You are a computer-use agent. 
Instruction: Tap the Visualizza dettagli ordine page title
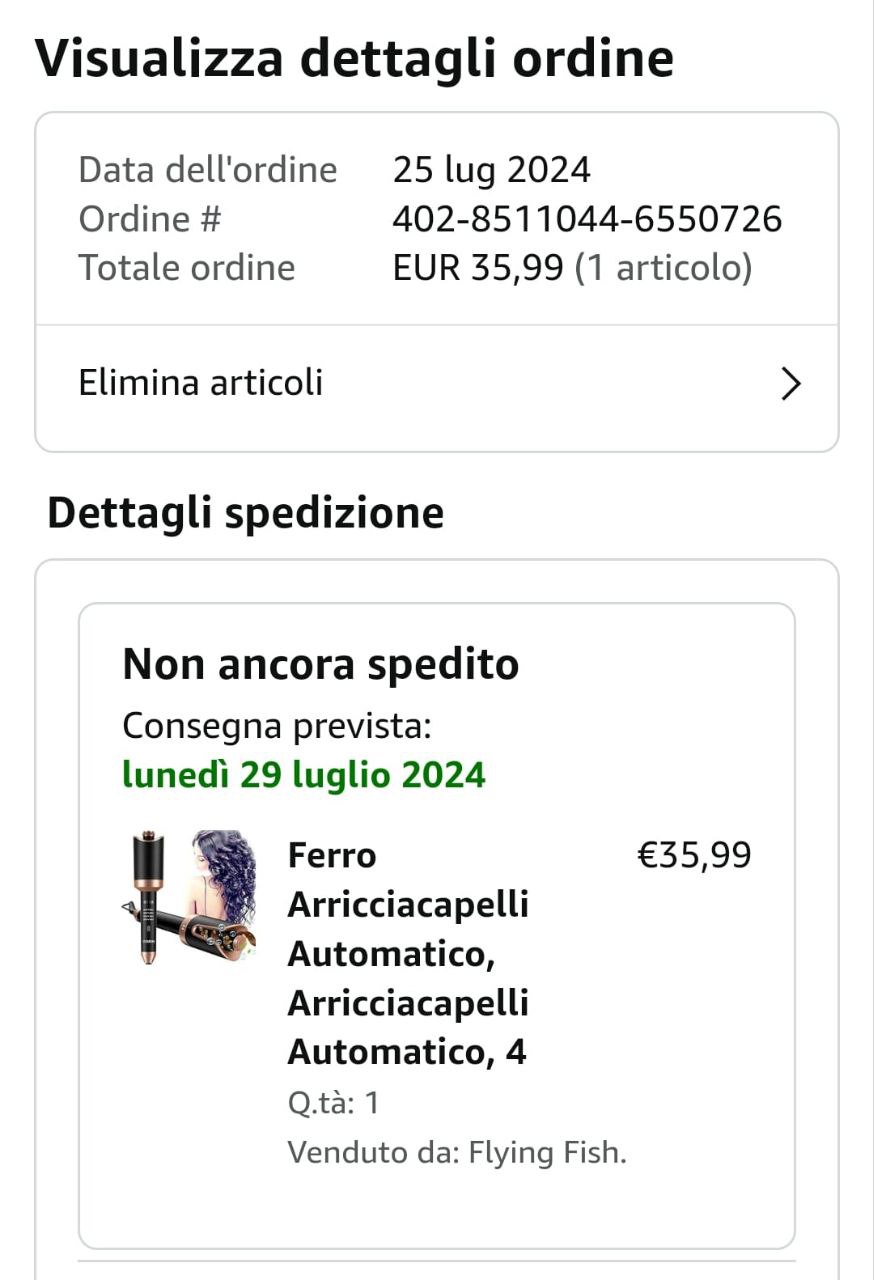[354, 58]
